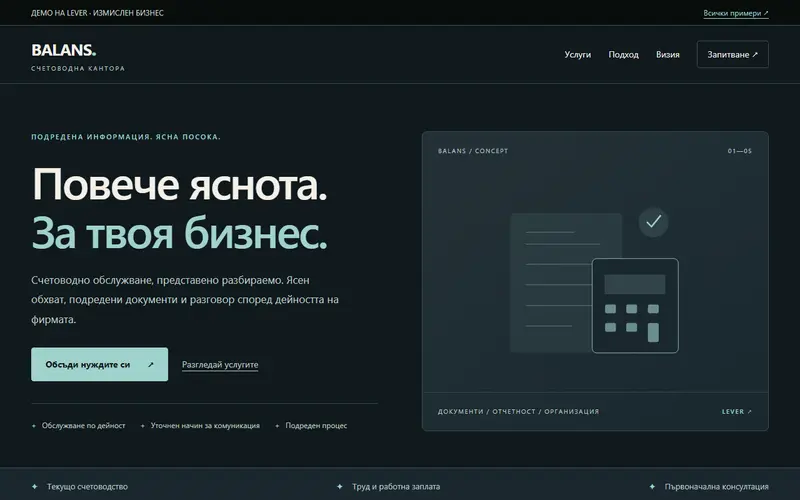
Task: Follow the Всички примери link
Action: [736, 13]
